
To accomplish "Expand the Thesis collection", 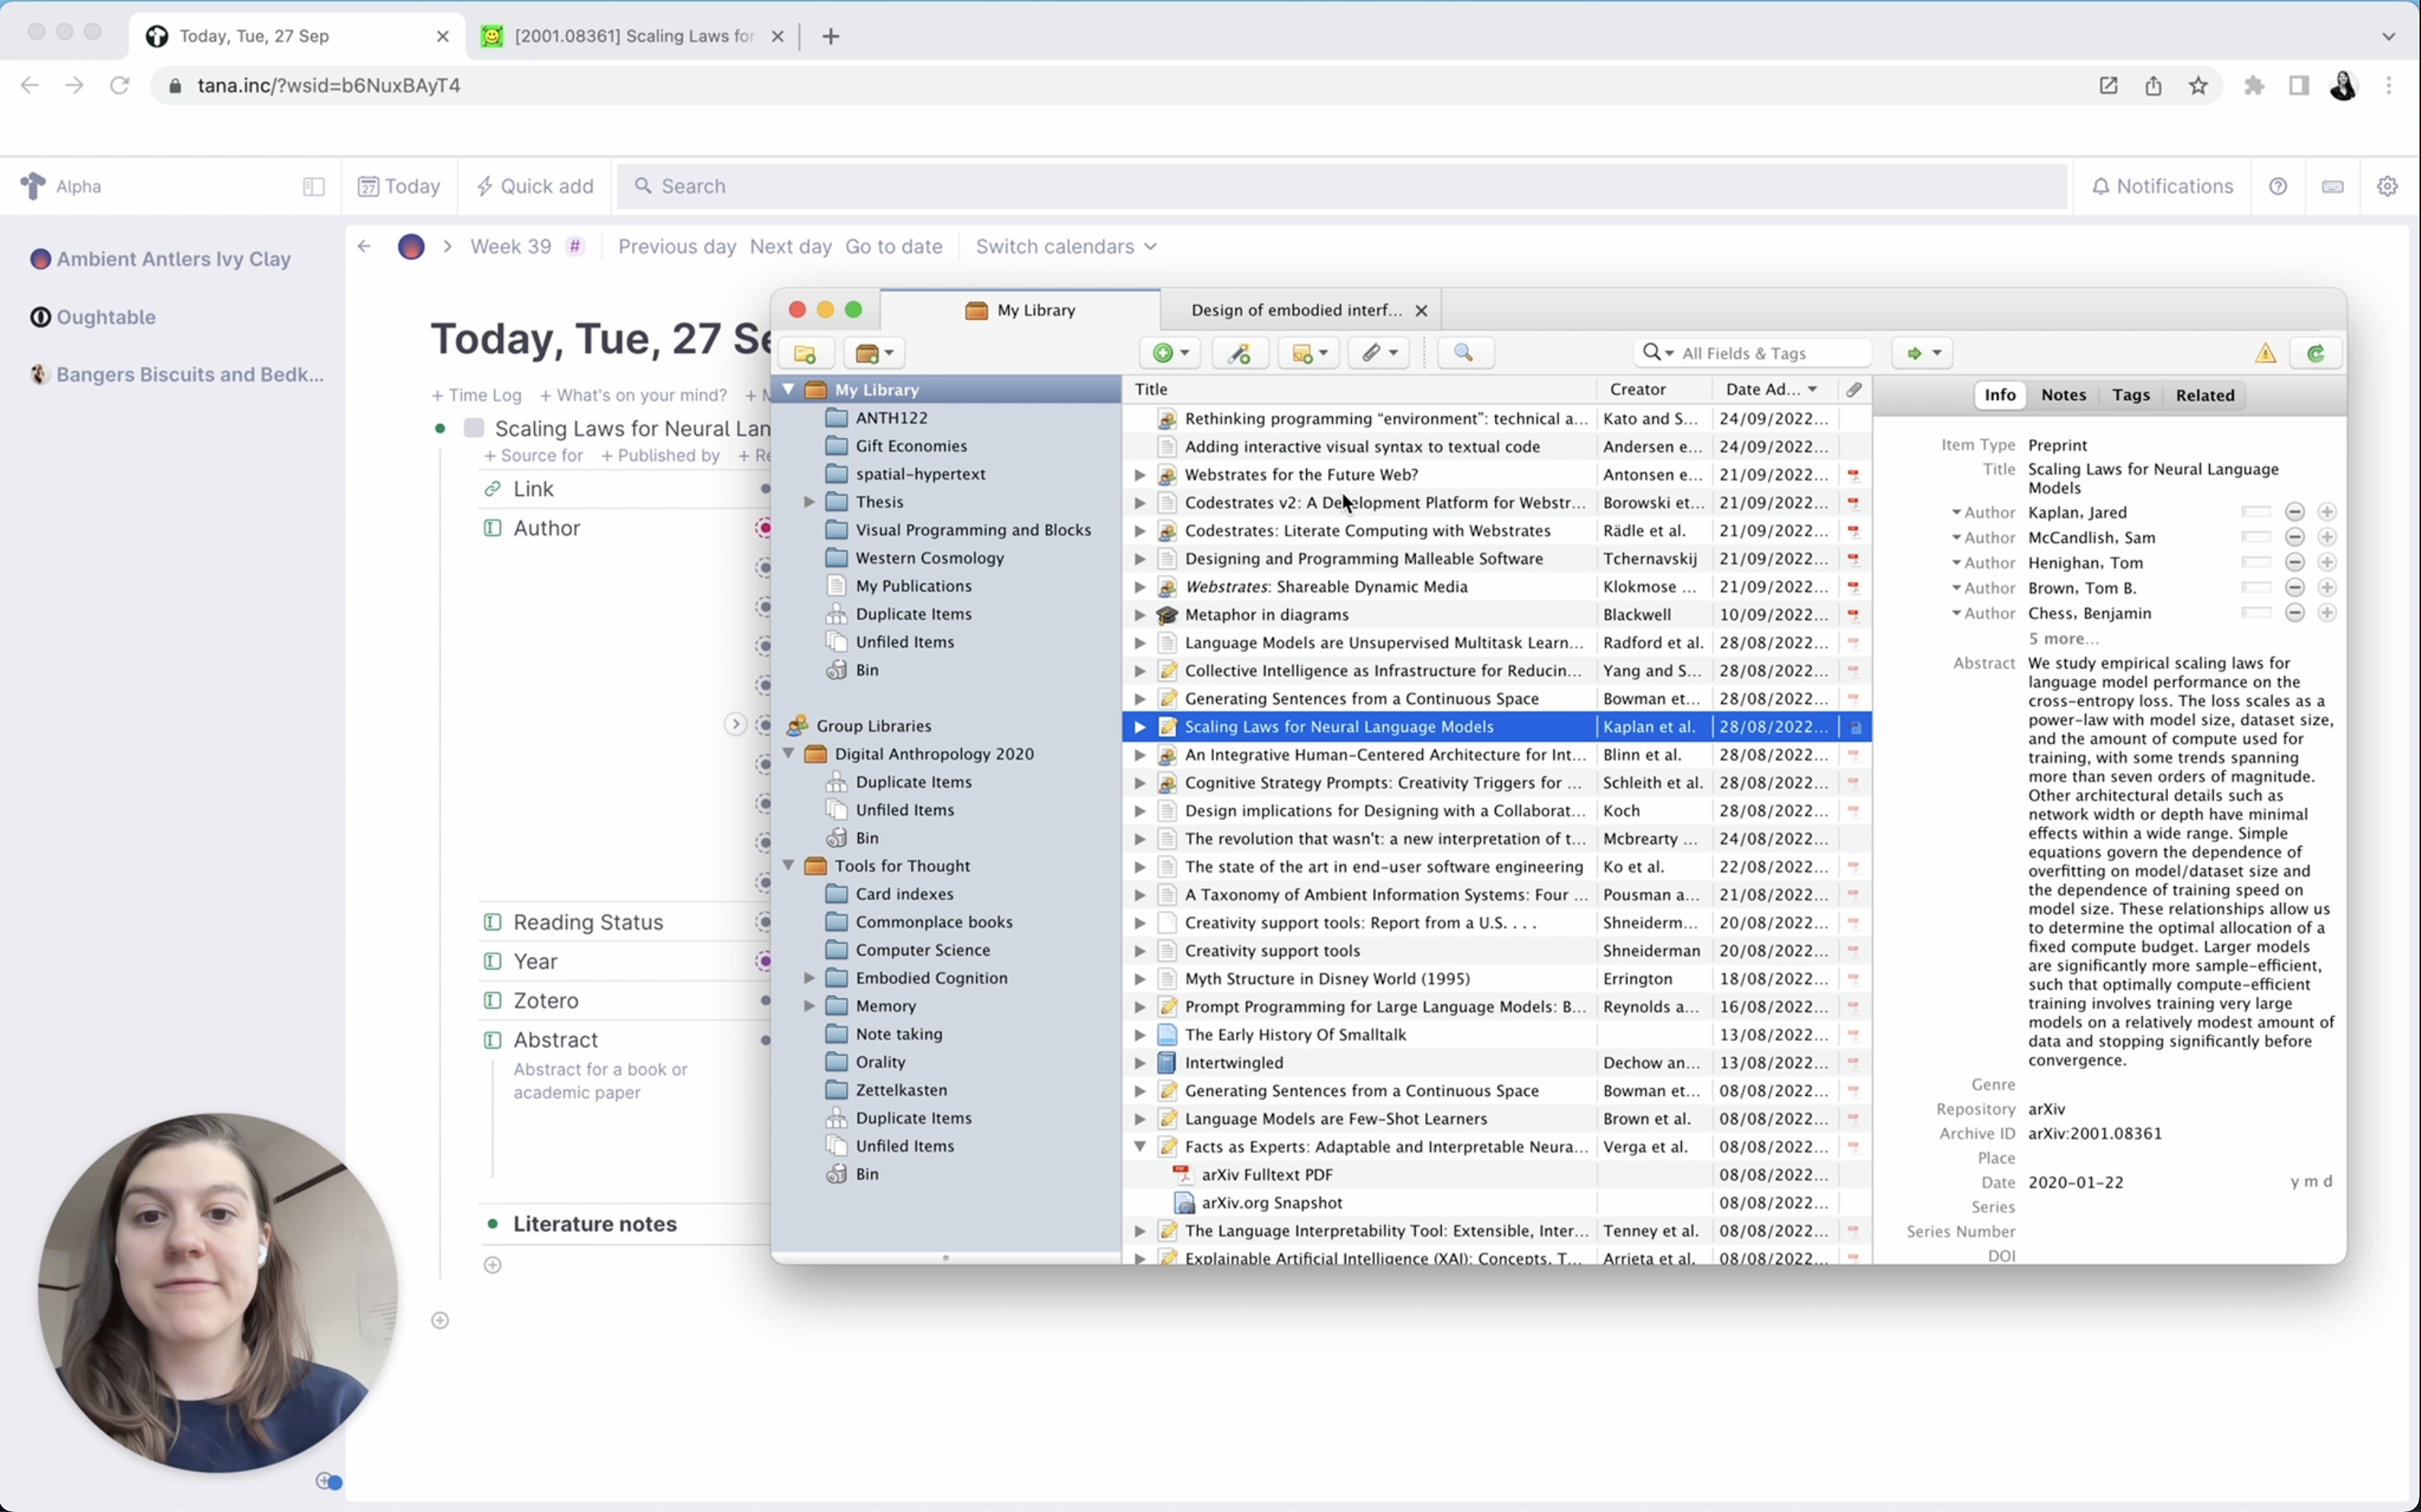I will (809, 502).
